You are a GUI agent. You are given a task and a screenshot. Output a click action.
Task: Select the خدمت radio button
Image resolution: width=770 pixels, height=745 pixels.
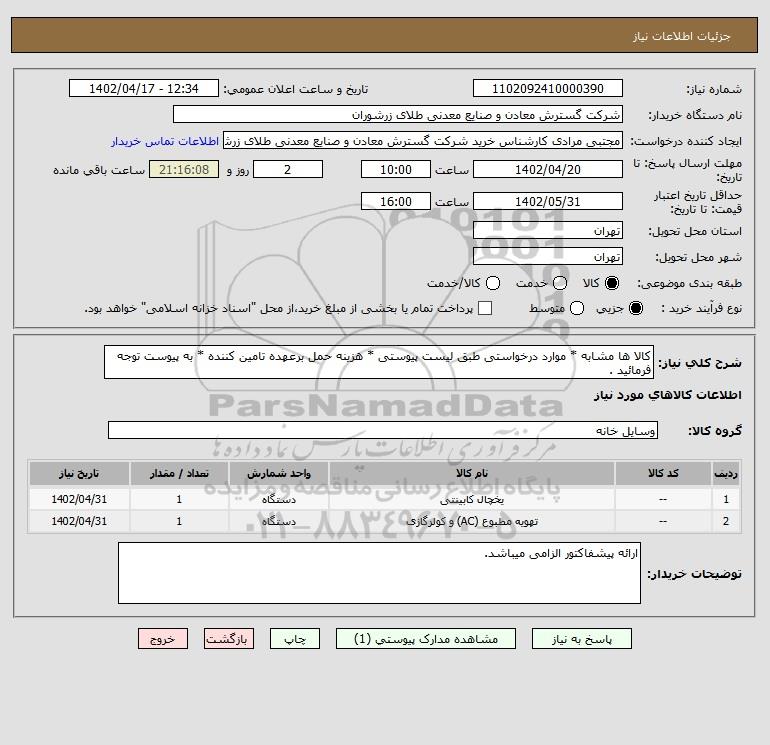(x=560, y=283)
